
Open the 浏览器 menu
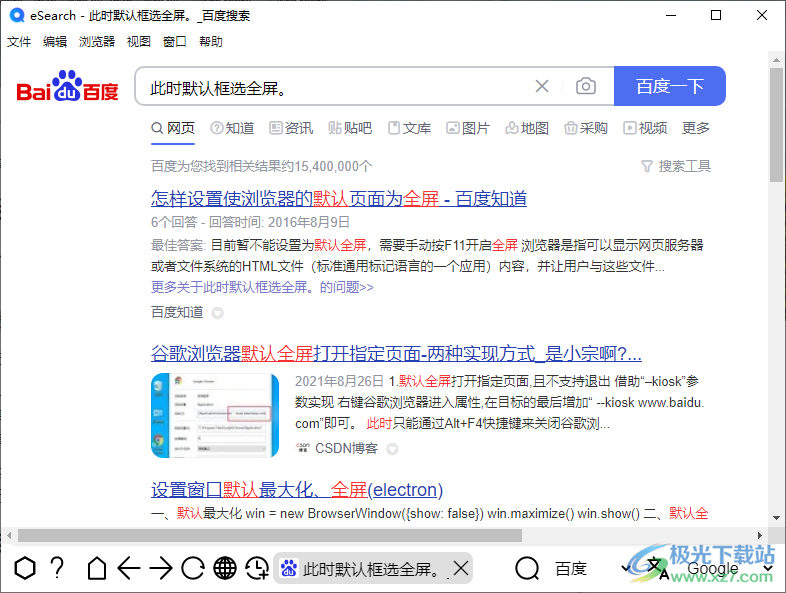pos(97,42)
